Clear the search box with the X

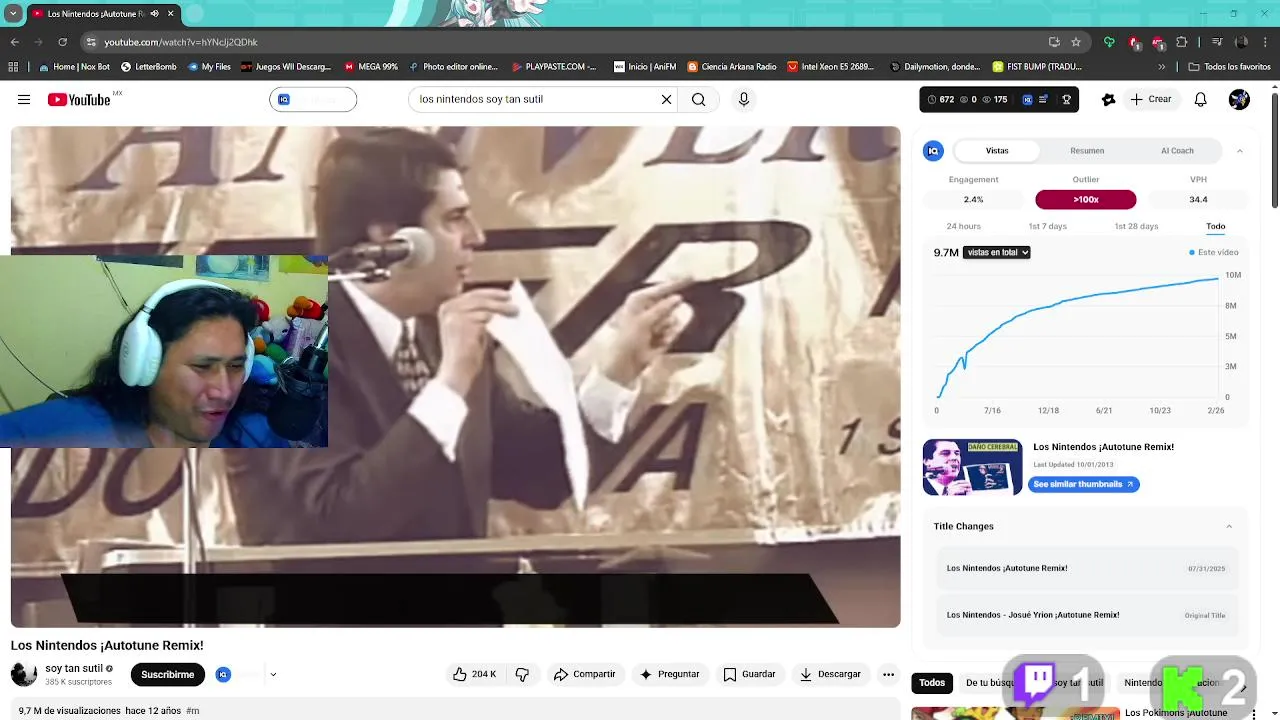point(666,99)
